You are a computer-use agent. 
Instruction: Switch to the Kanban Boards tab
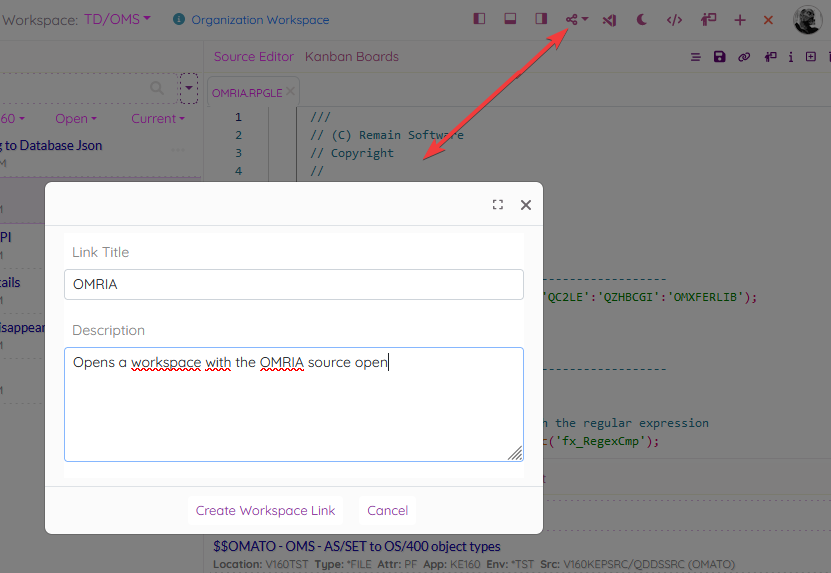pyautogui.click(x=351, y=57)
